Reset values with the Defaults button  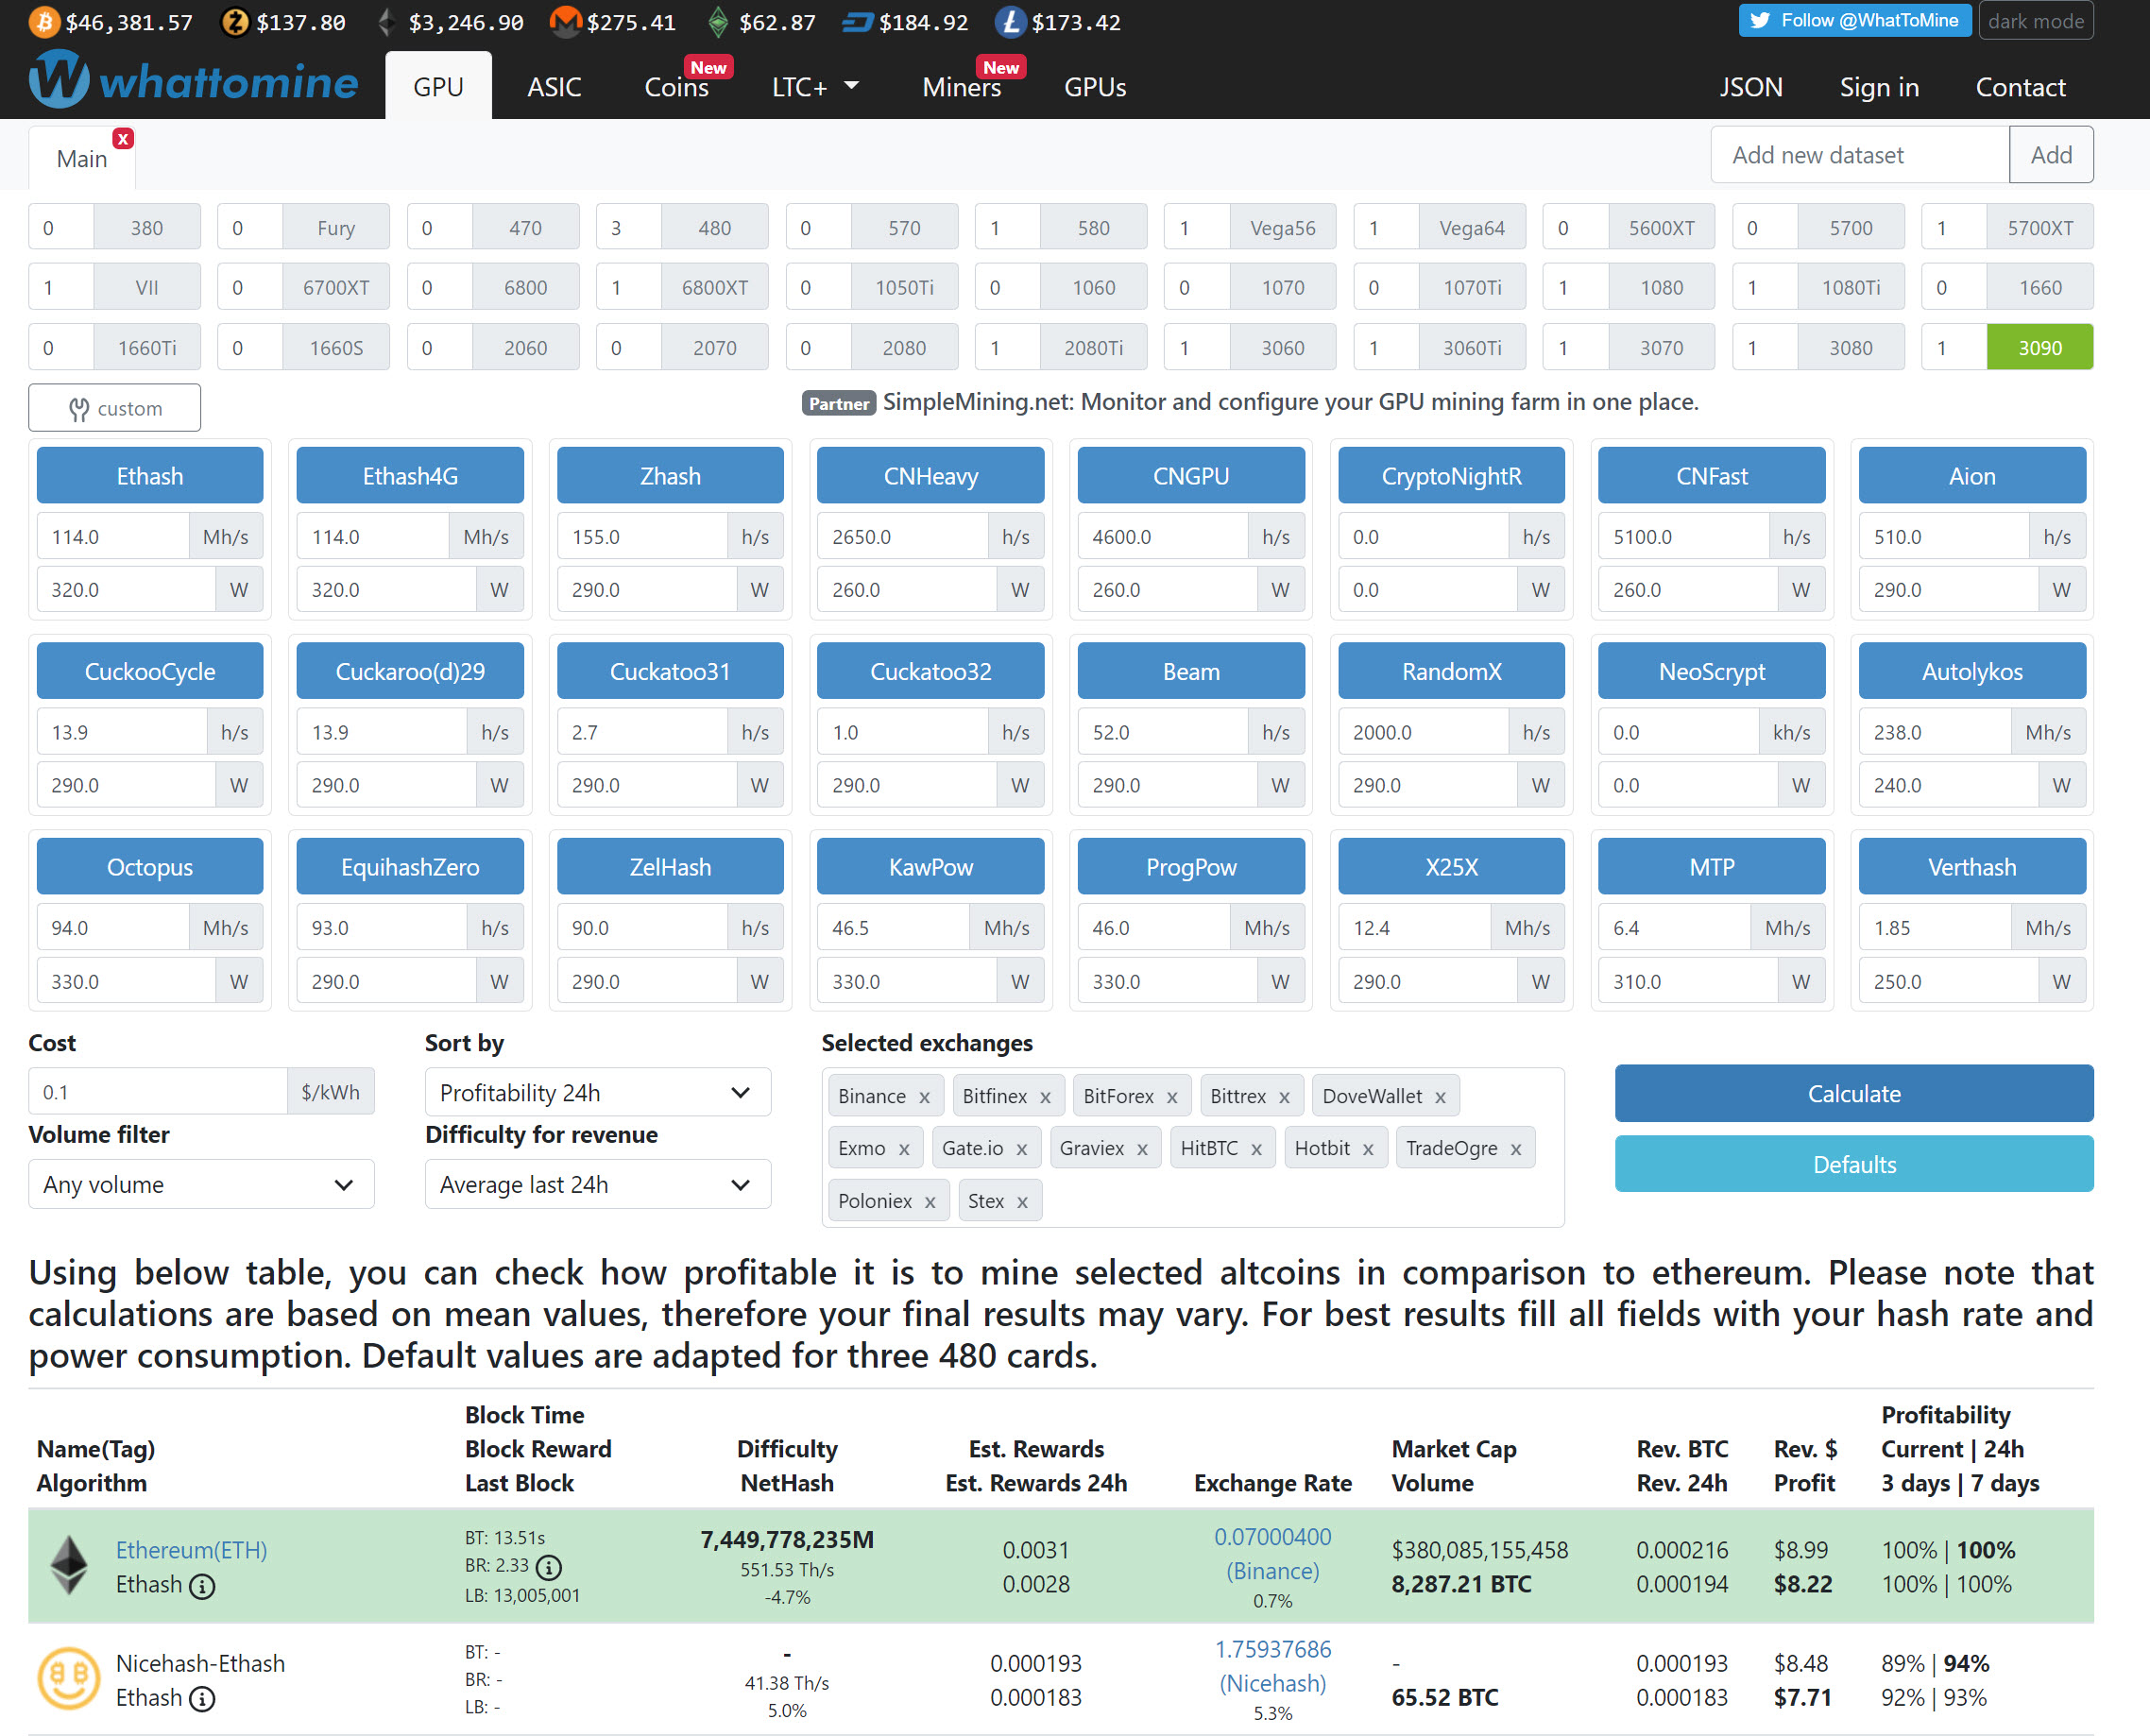pyautogui.click(x=1854, y=1164)
